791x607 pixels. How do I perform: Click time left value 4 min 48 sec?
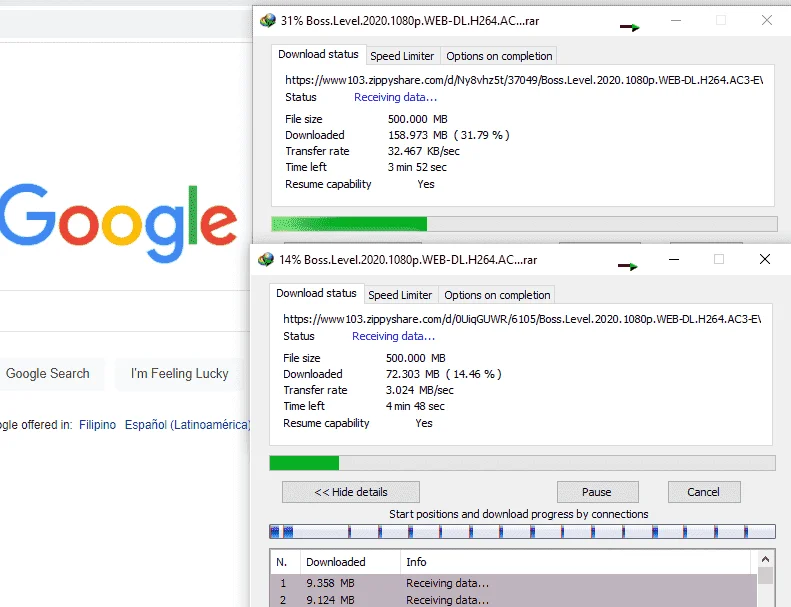tap(415, 407)
